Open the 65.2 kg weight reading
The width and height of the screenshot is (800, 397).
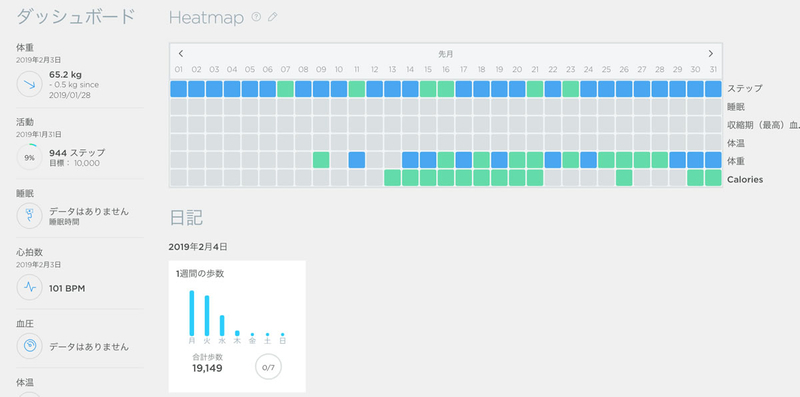(65, 75)
